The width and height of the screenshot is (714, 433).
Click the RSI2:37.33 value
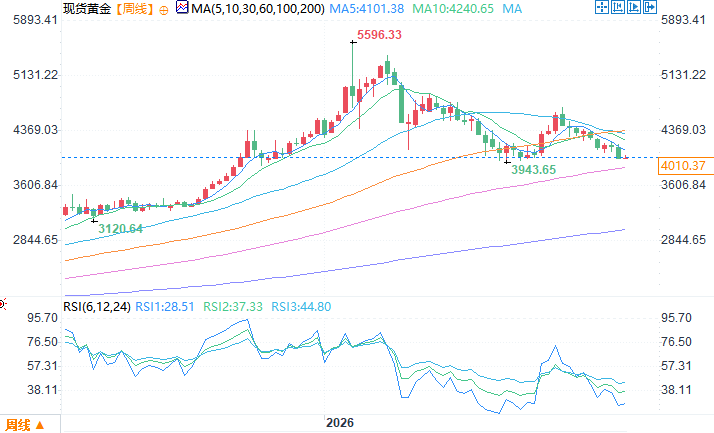tap(233, 307)
